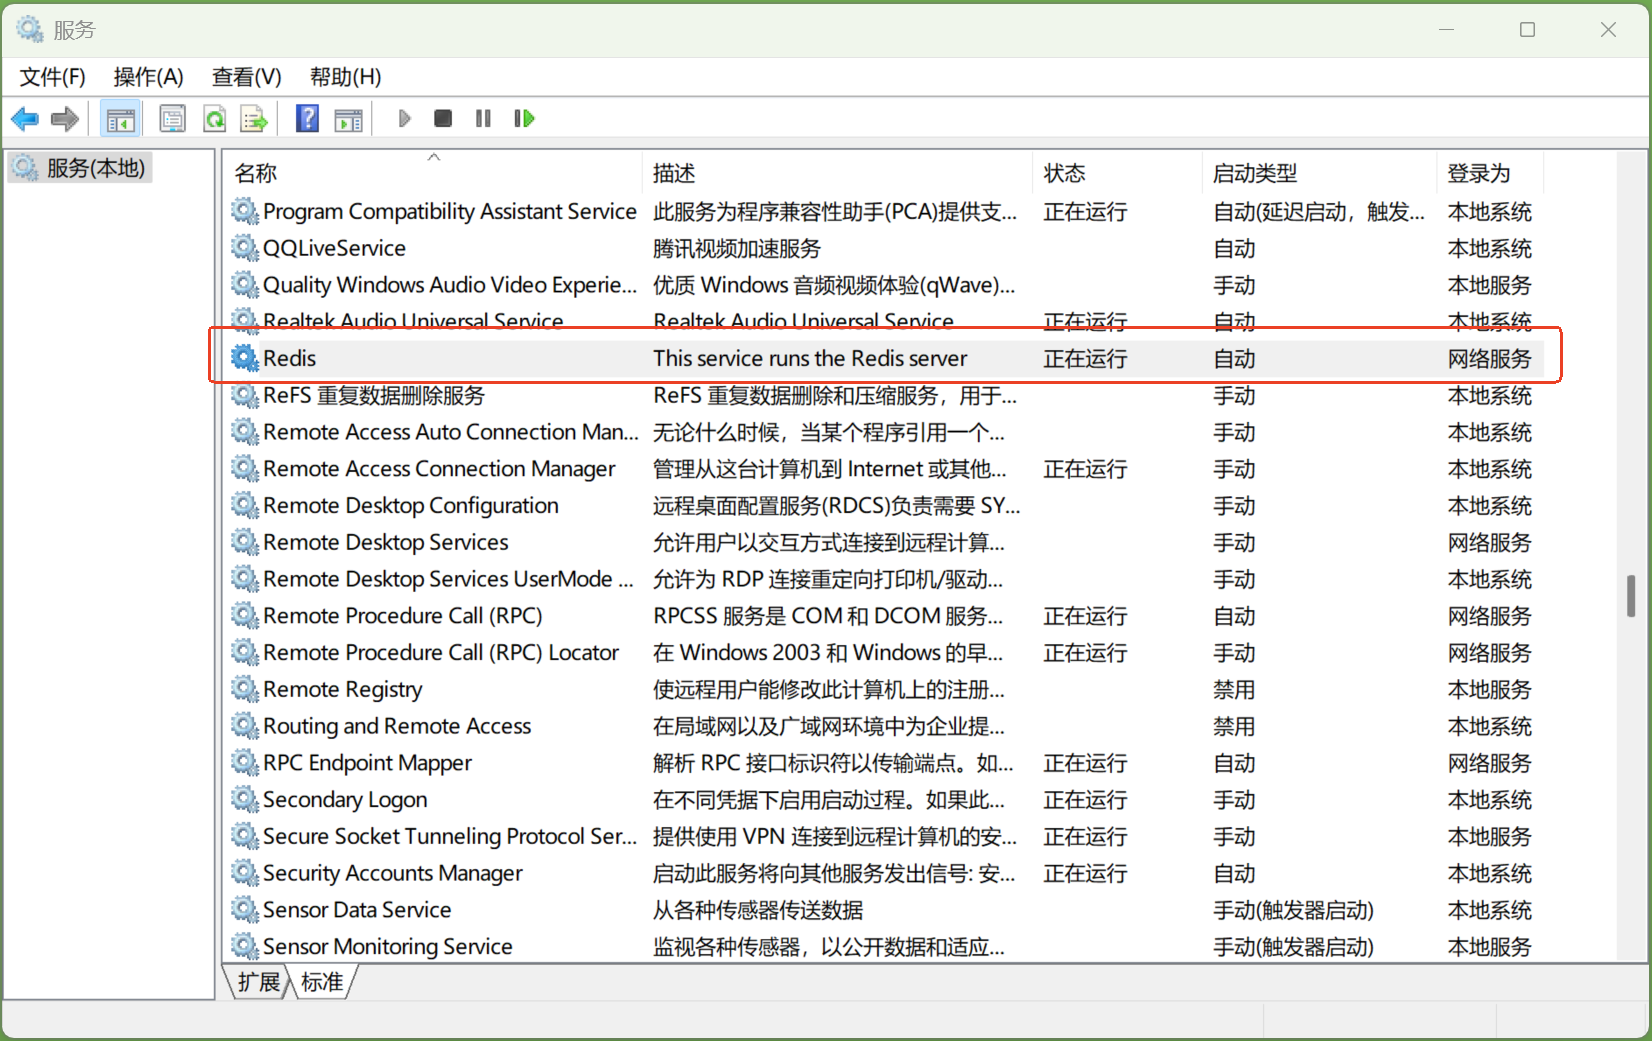
Task: Select Remote Access Connection Manager service
Action: pos(439,469)
